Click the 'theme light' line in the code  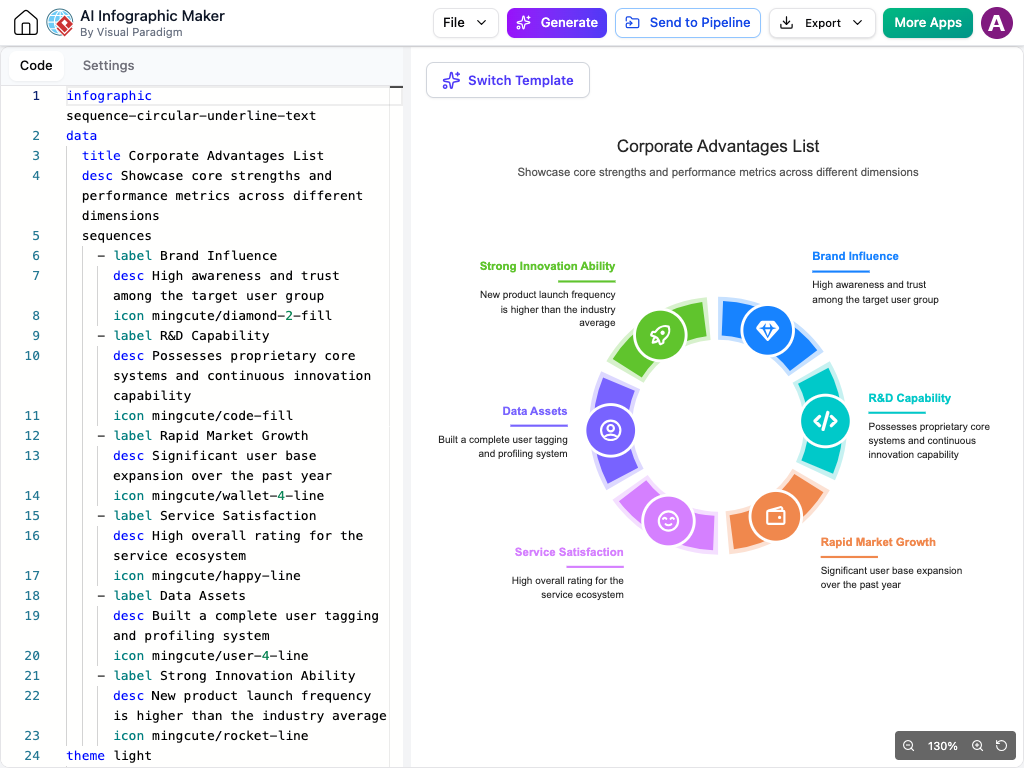tap(108, 756)
